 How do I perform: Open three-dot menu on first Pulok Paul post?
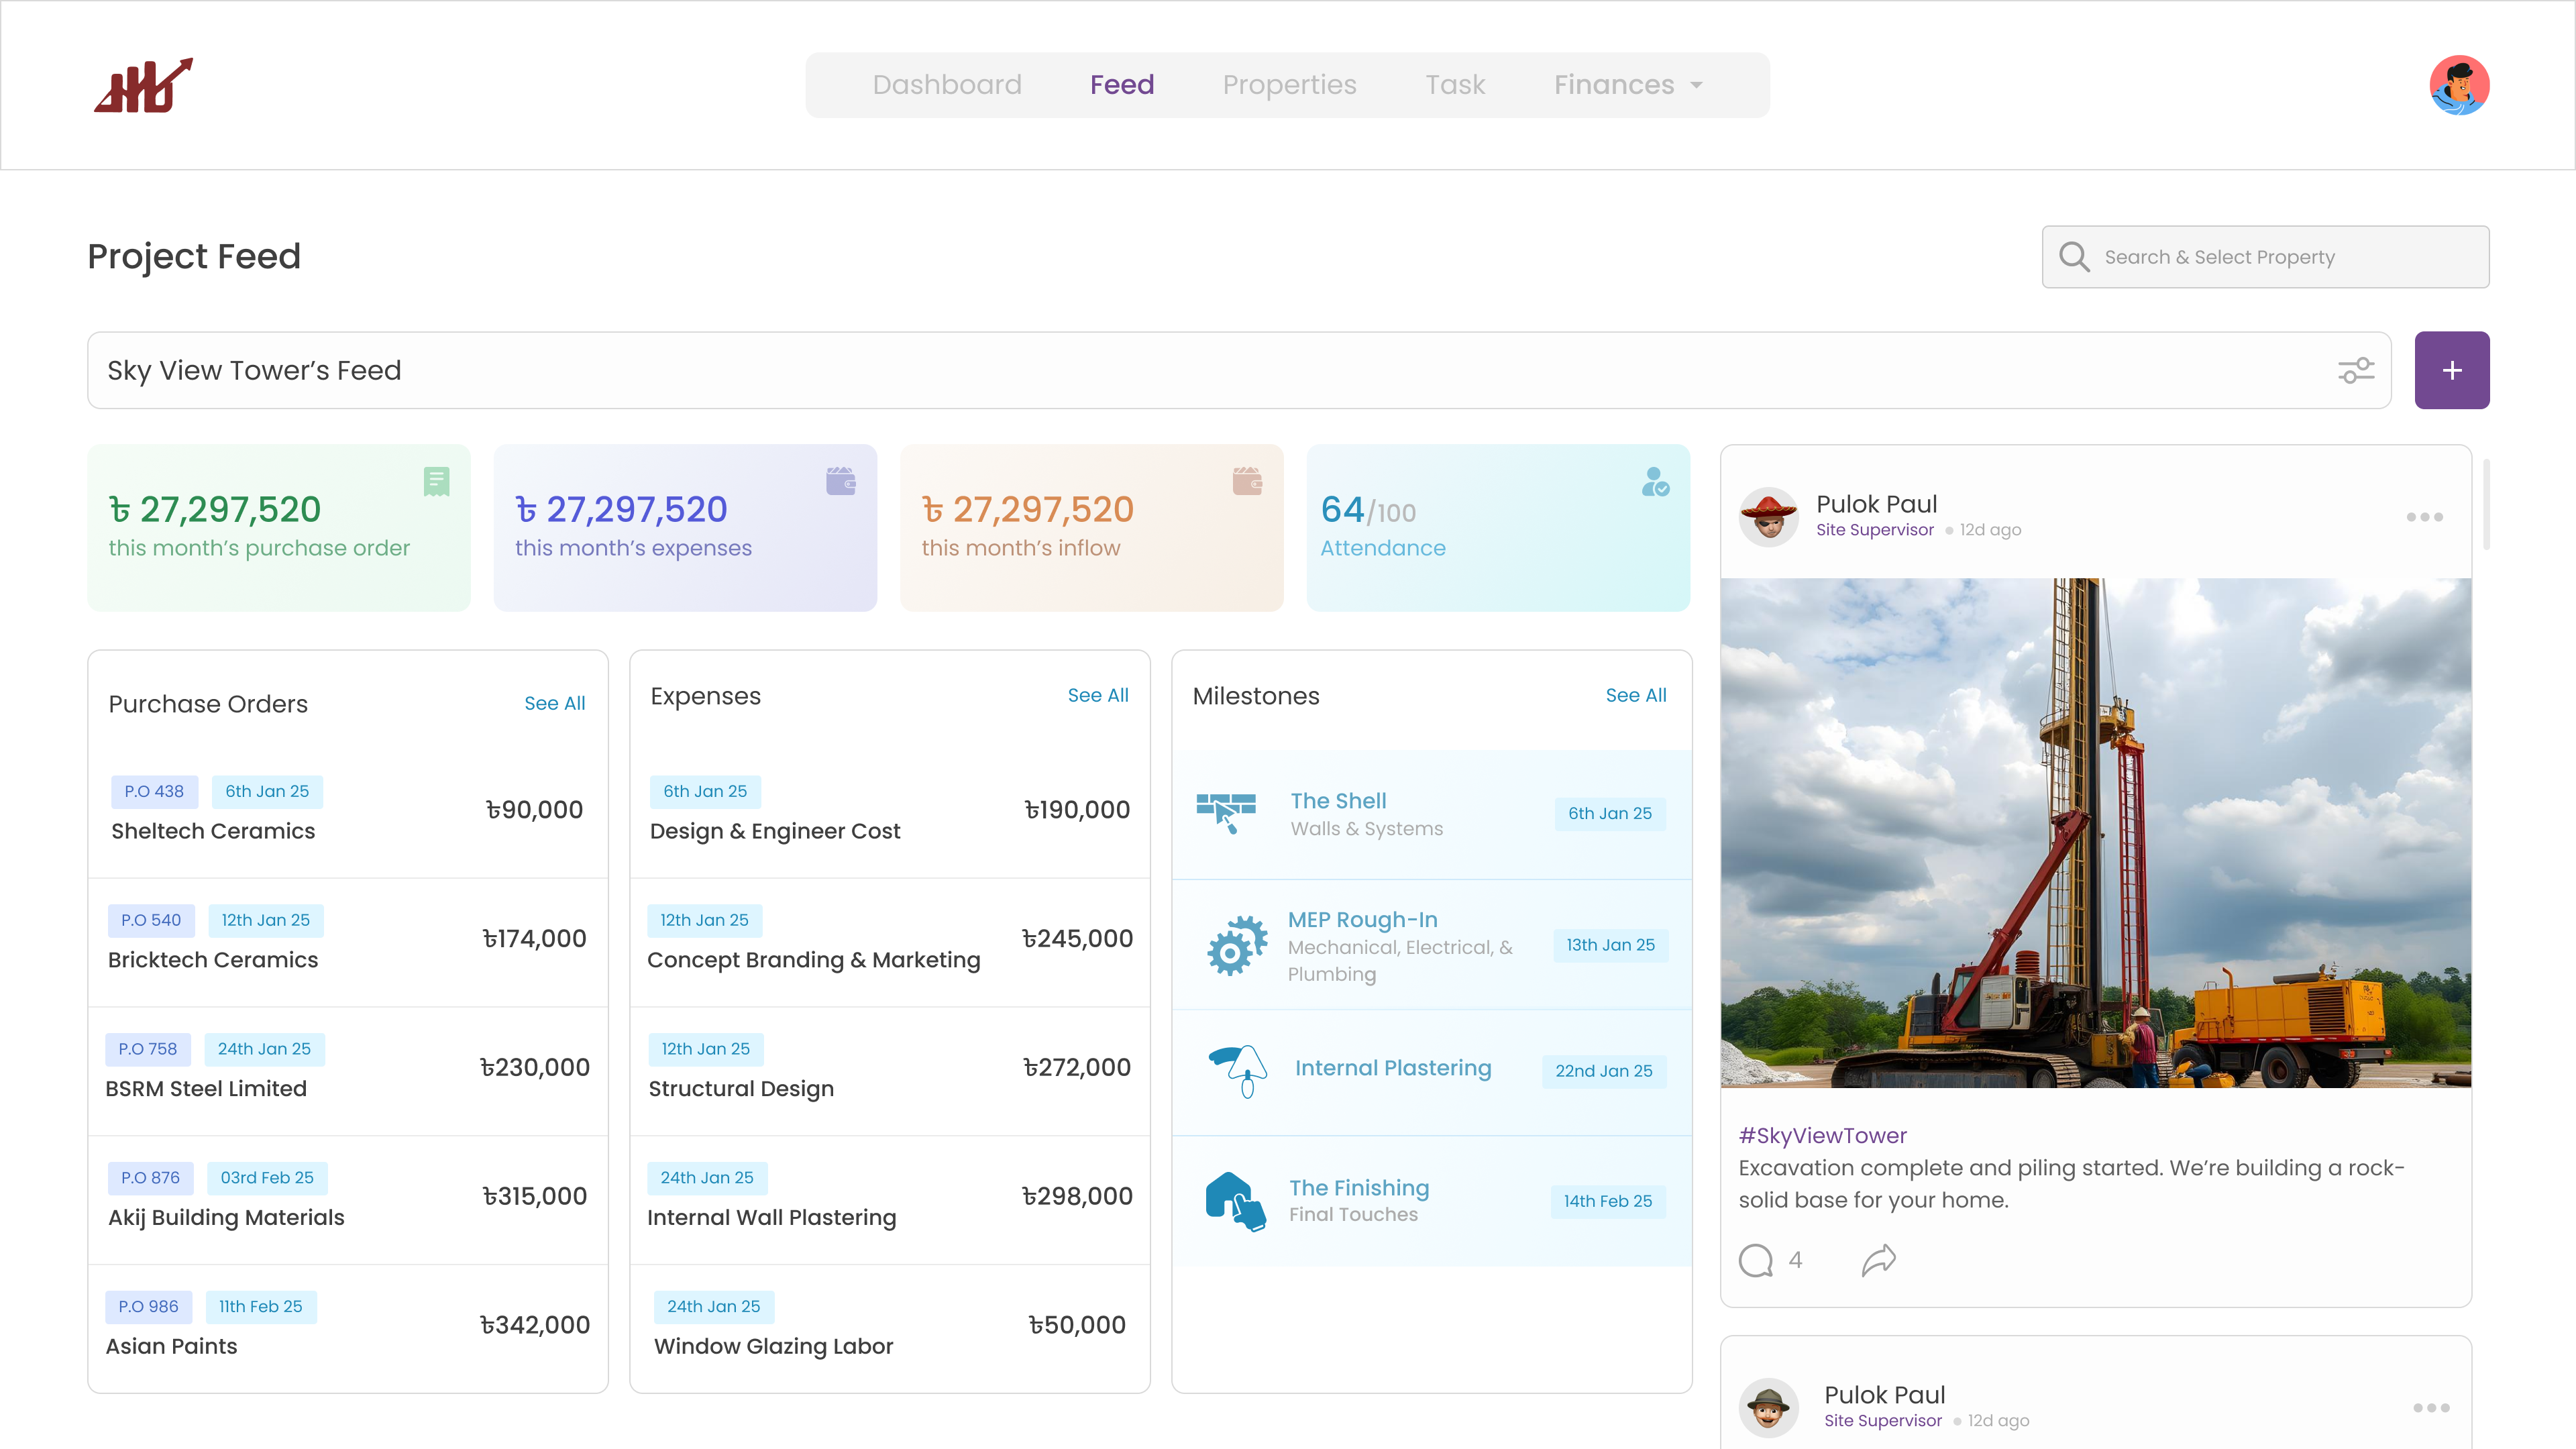pyautogui.click(x=2424, y=517)
